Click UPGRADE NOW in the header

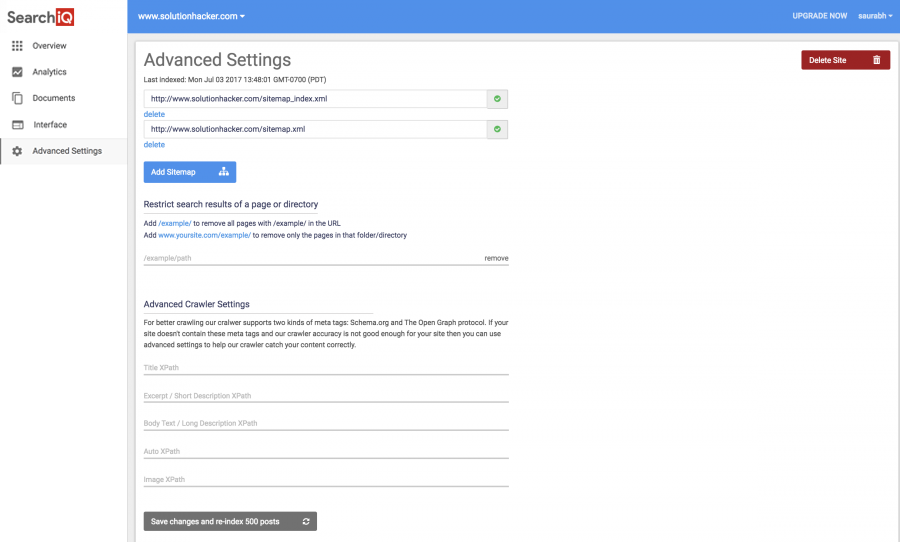(819, 16)
